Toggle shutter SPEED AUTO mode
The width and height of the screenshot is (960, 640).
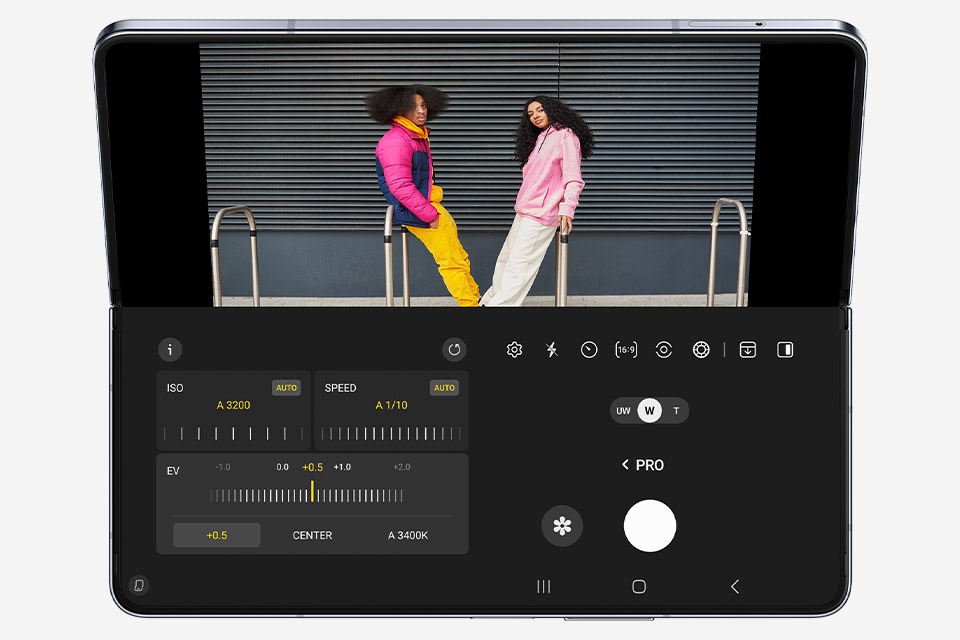tap(444, 388)
